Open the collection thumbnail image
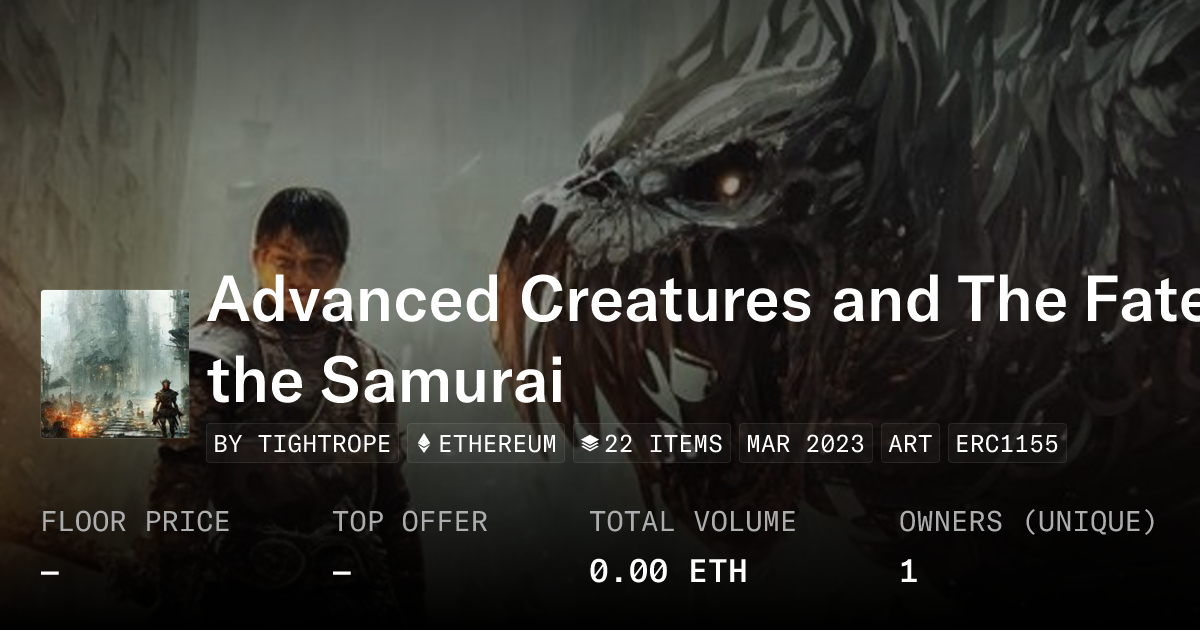 [x=115, y=364]
